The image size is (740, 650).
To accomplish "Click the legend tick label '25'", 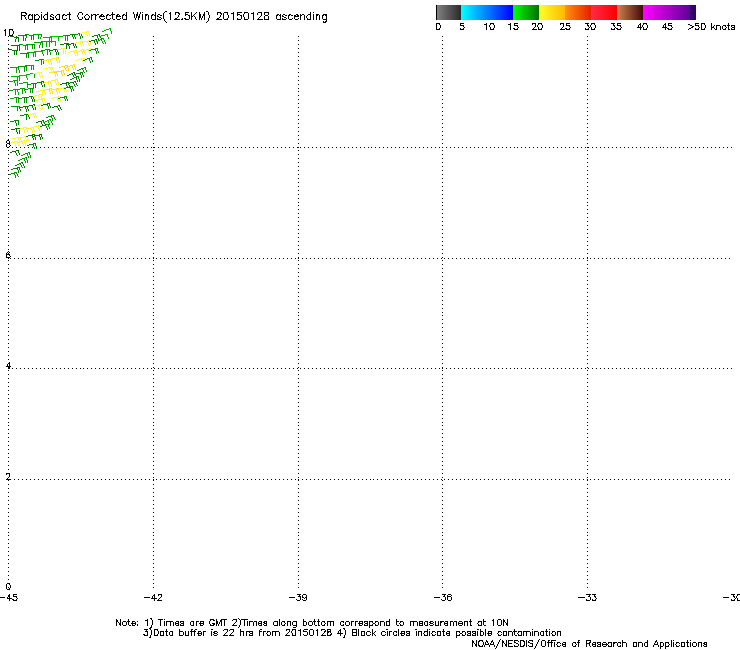I will tap(565, 27).
